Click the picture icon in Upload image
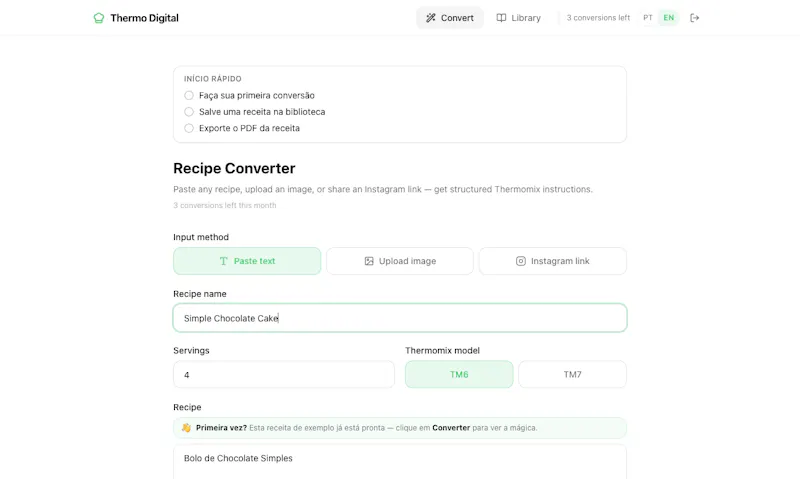 [369, 261]
